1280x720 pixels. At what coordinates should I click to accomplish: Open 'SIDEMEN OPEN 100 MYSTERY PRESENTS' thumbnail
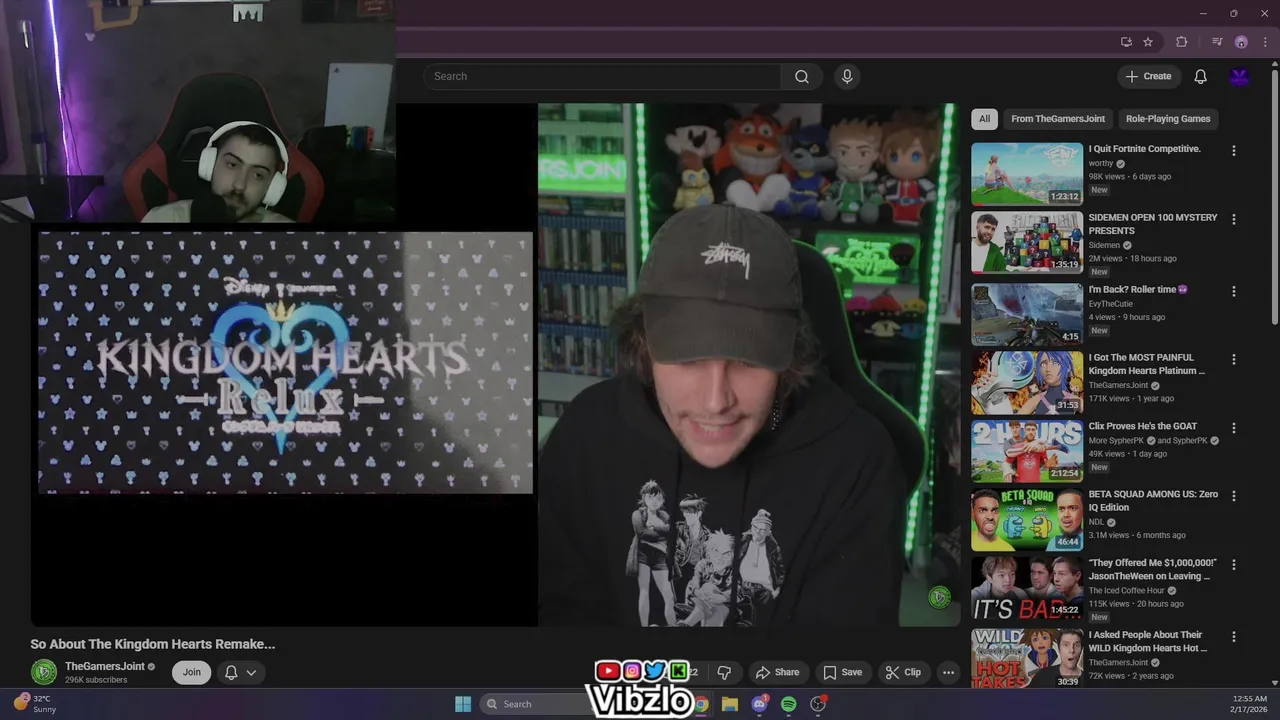(1027, 242)
